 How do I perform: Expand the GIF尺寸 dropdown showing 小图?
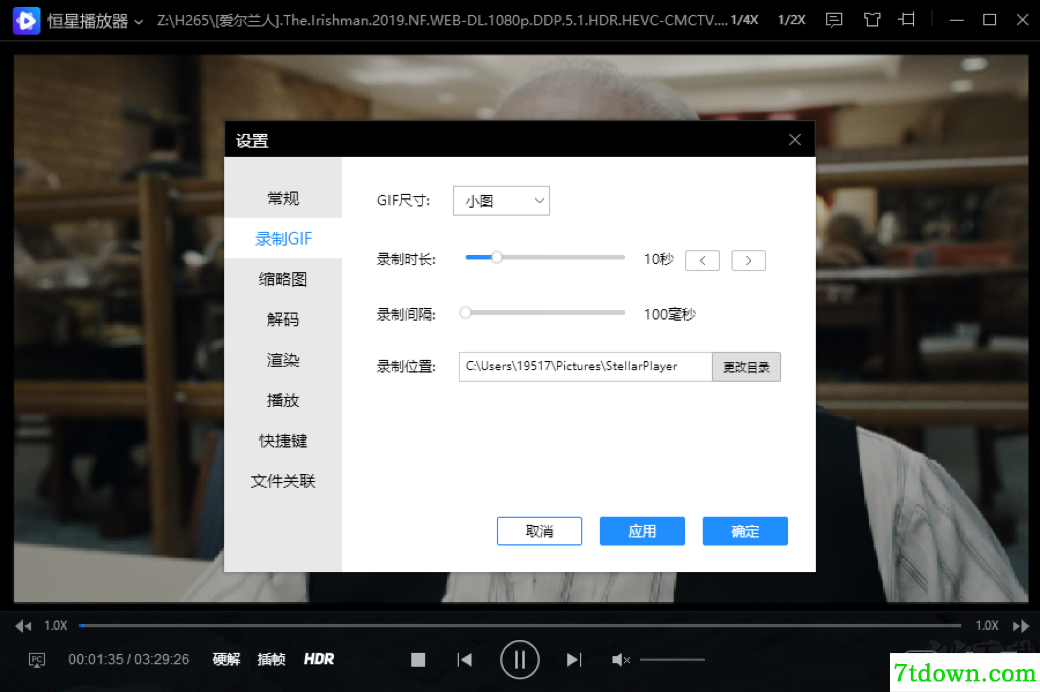pyautogui.click(x=501, y=200)
